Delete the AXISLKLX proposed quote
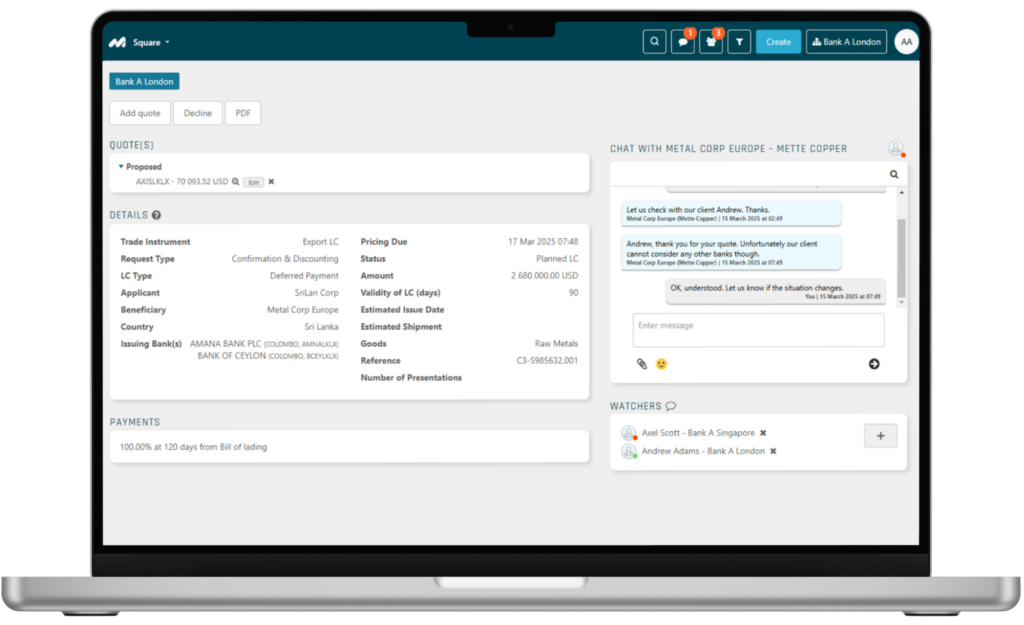 (x=271, y=182)
